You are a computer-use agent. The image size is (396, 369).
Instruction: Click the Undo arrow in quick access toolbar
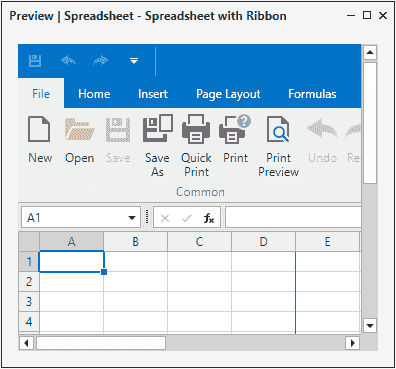pyautogui.click(x=68, y=61)
